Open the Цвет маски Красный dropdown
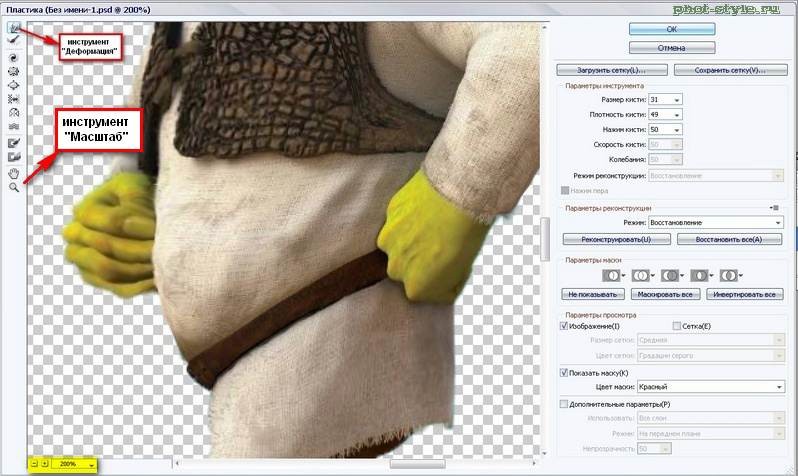 click(x=710, y=387)
